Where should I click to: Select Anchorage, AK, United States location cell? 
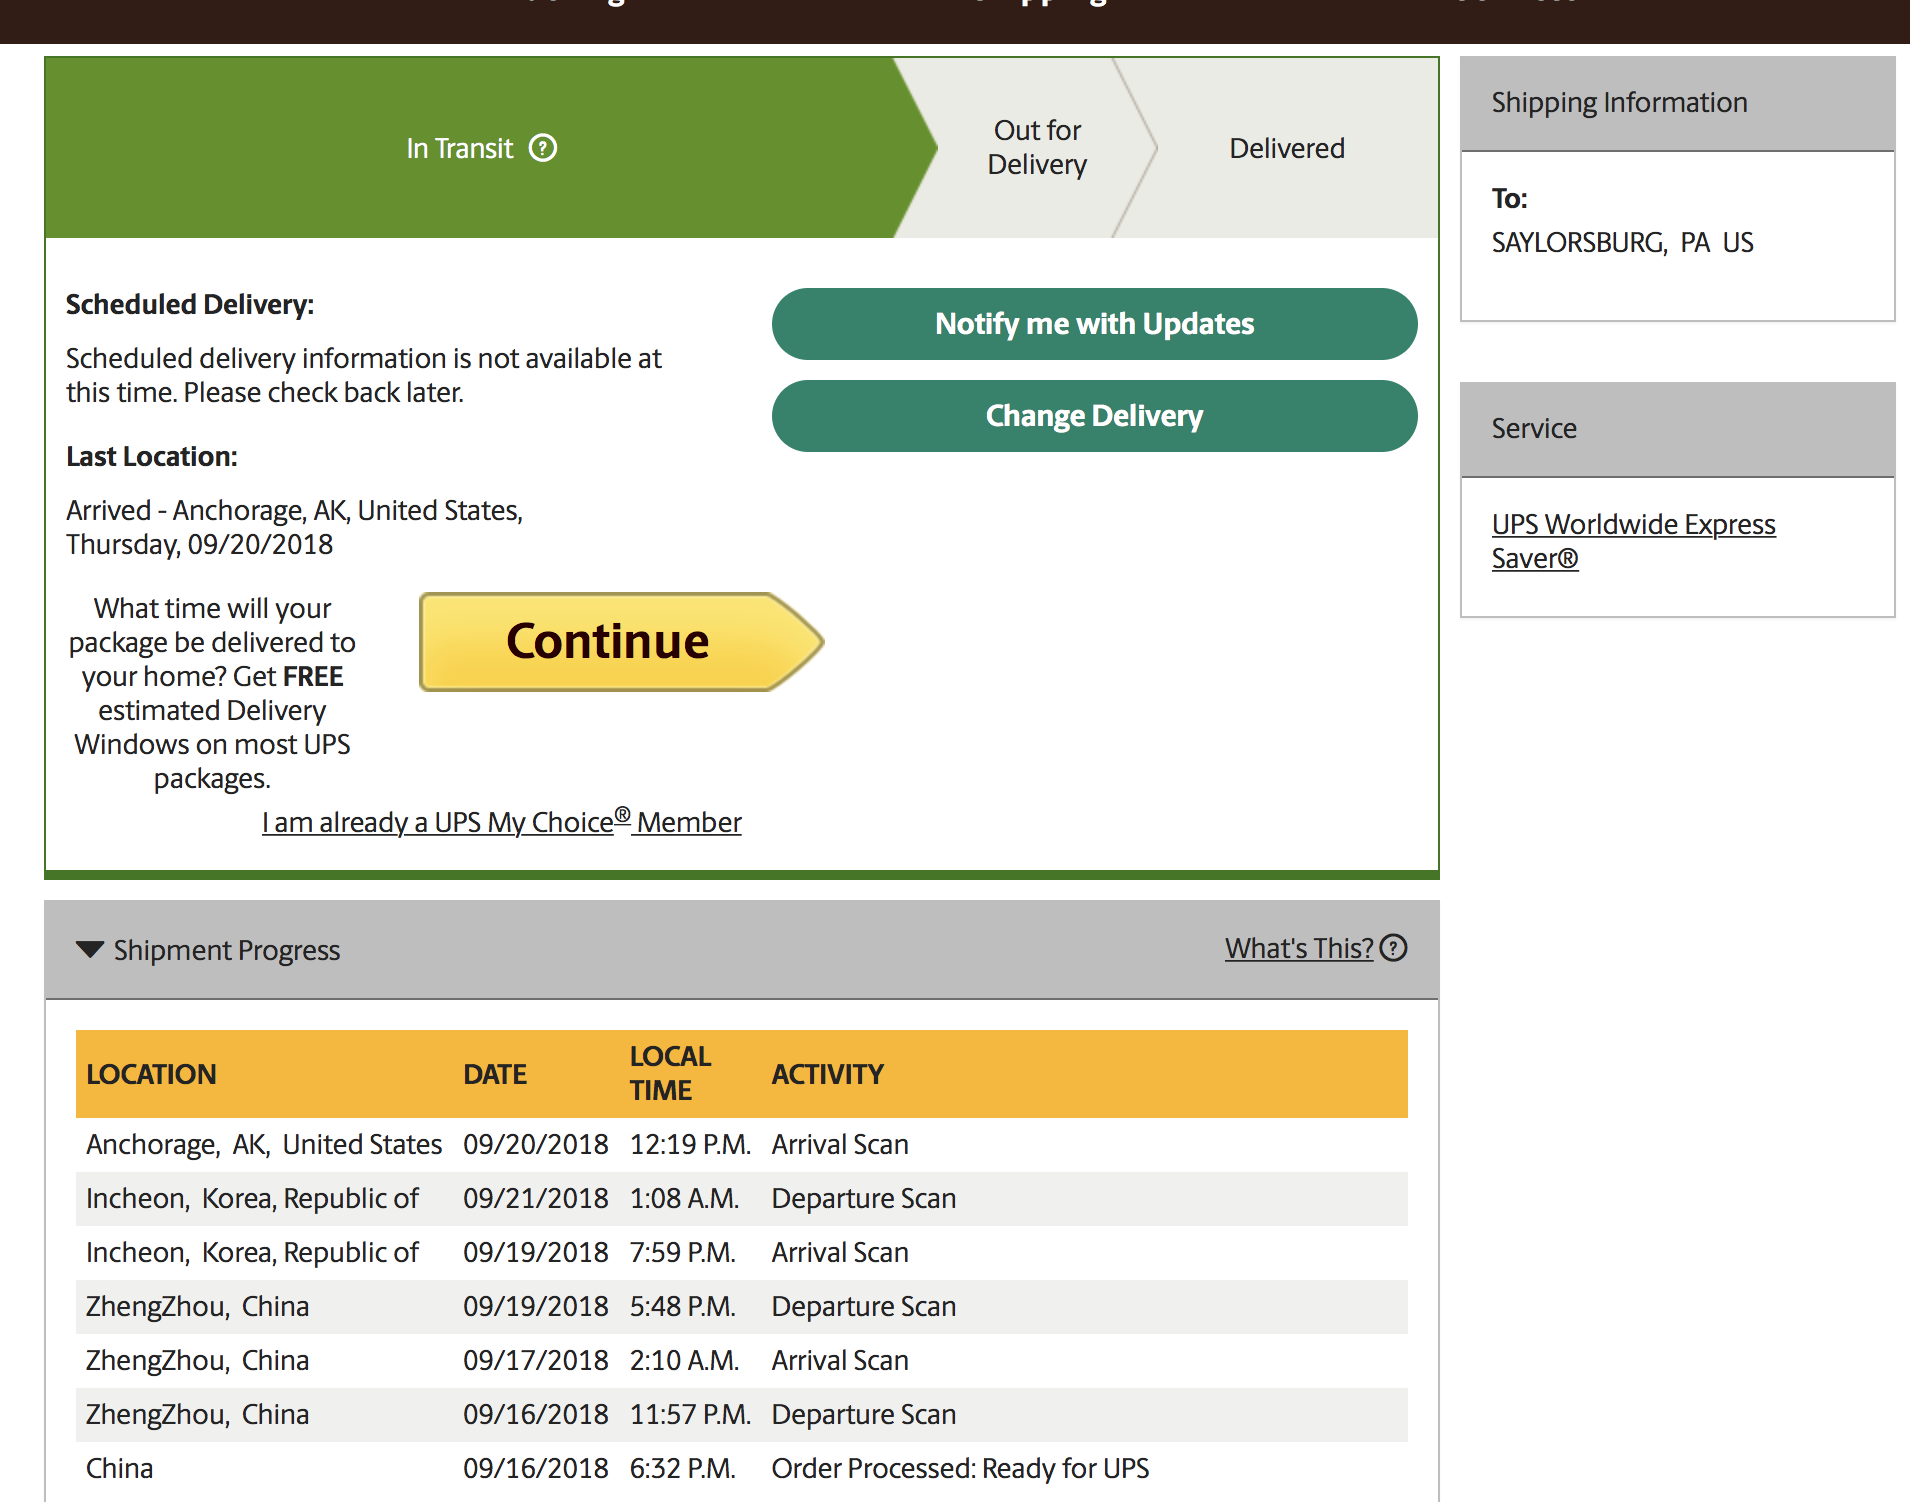[264, 1145]
